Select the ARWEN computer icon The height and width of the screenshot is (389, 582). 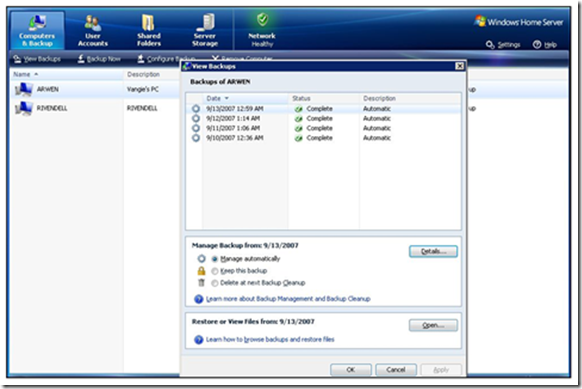click(24, 89)
